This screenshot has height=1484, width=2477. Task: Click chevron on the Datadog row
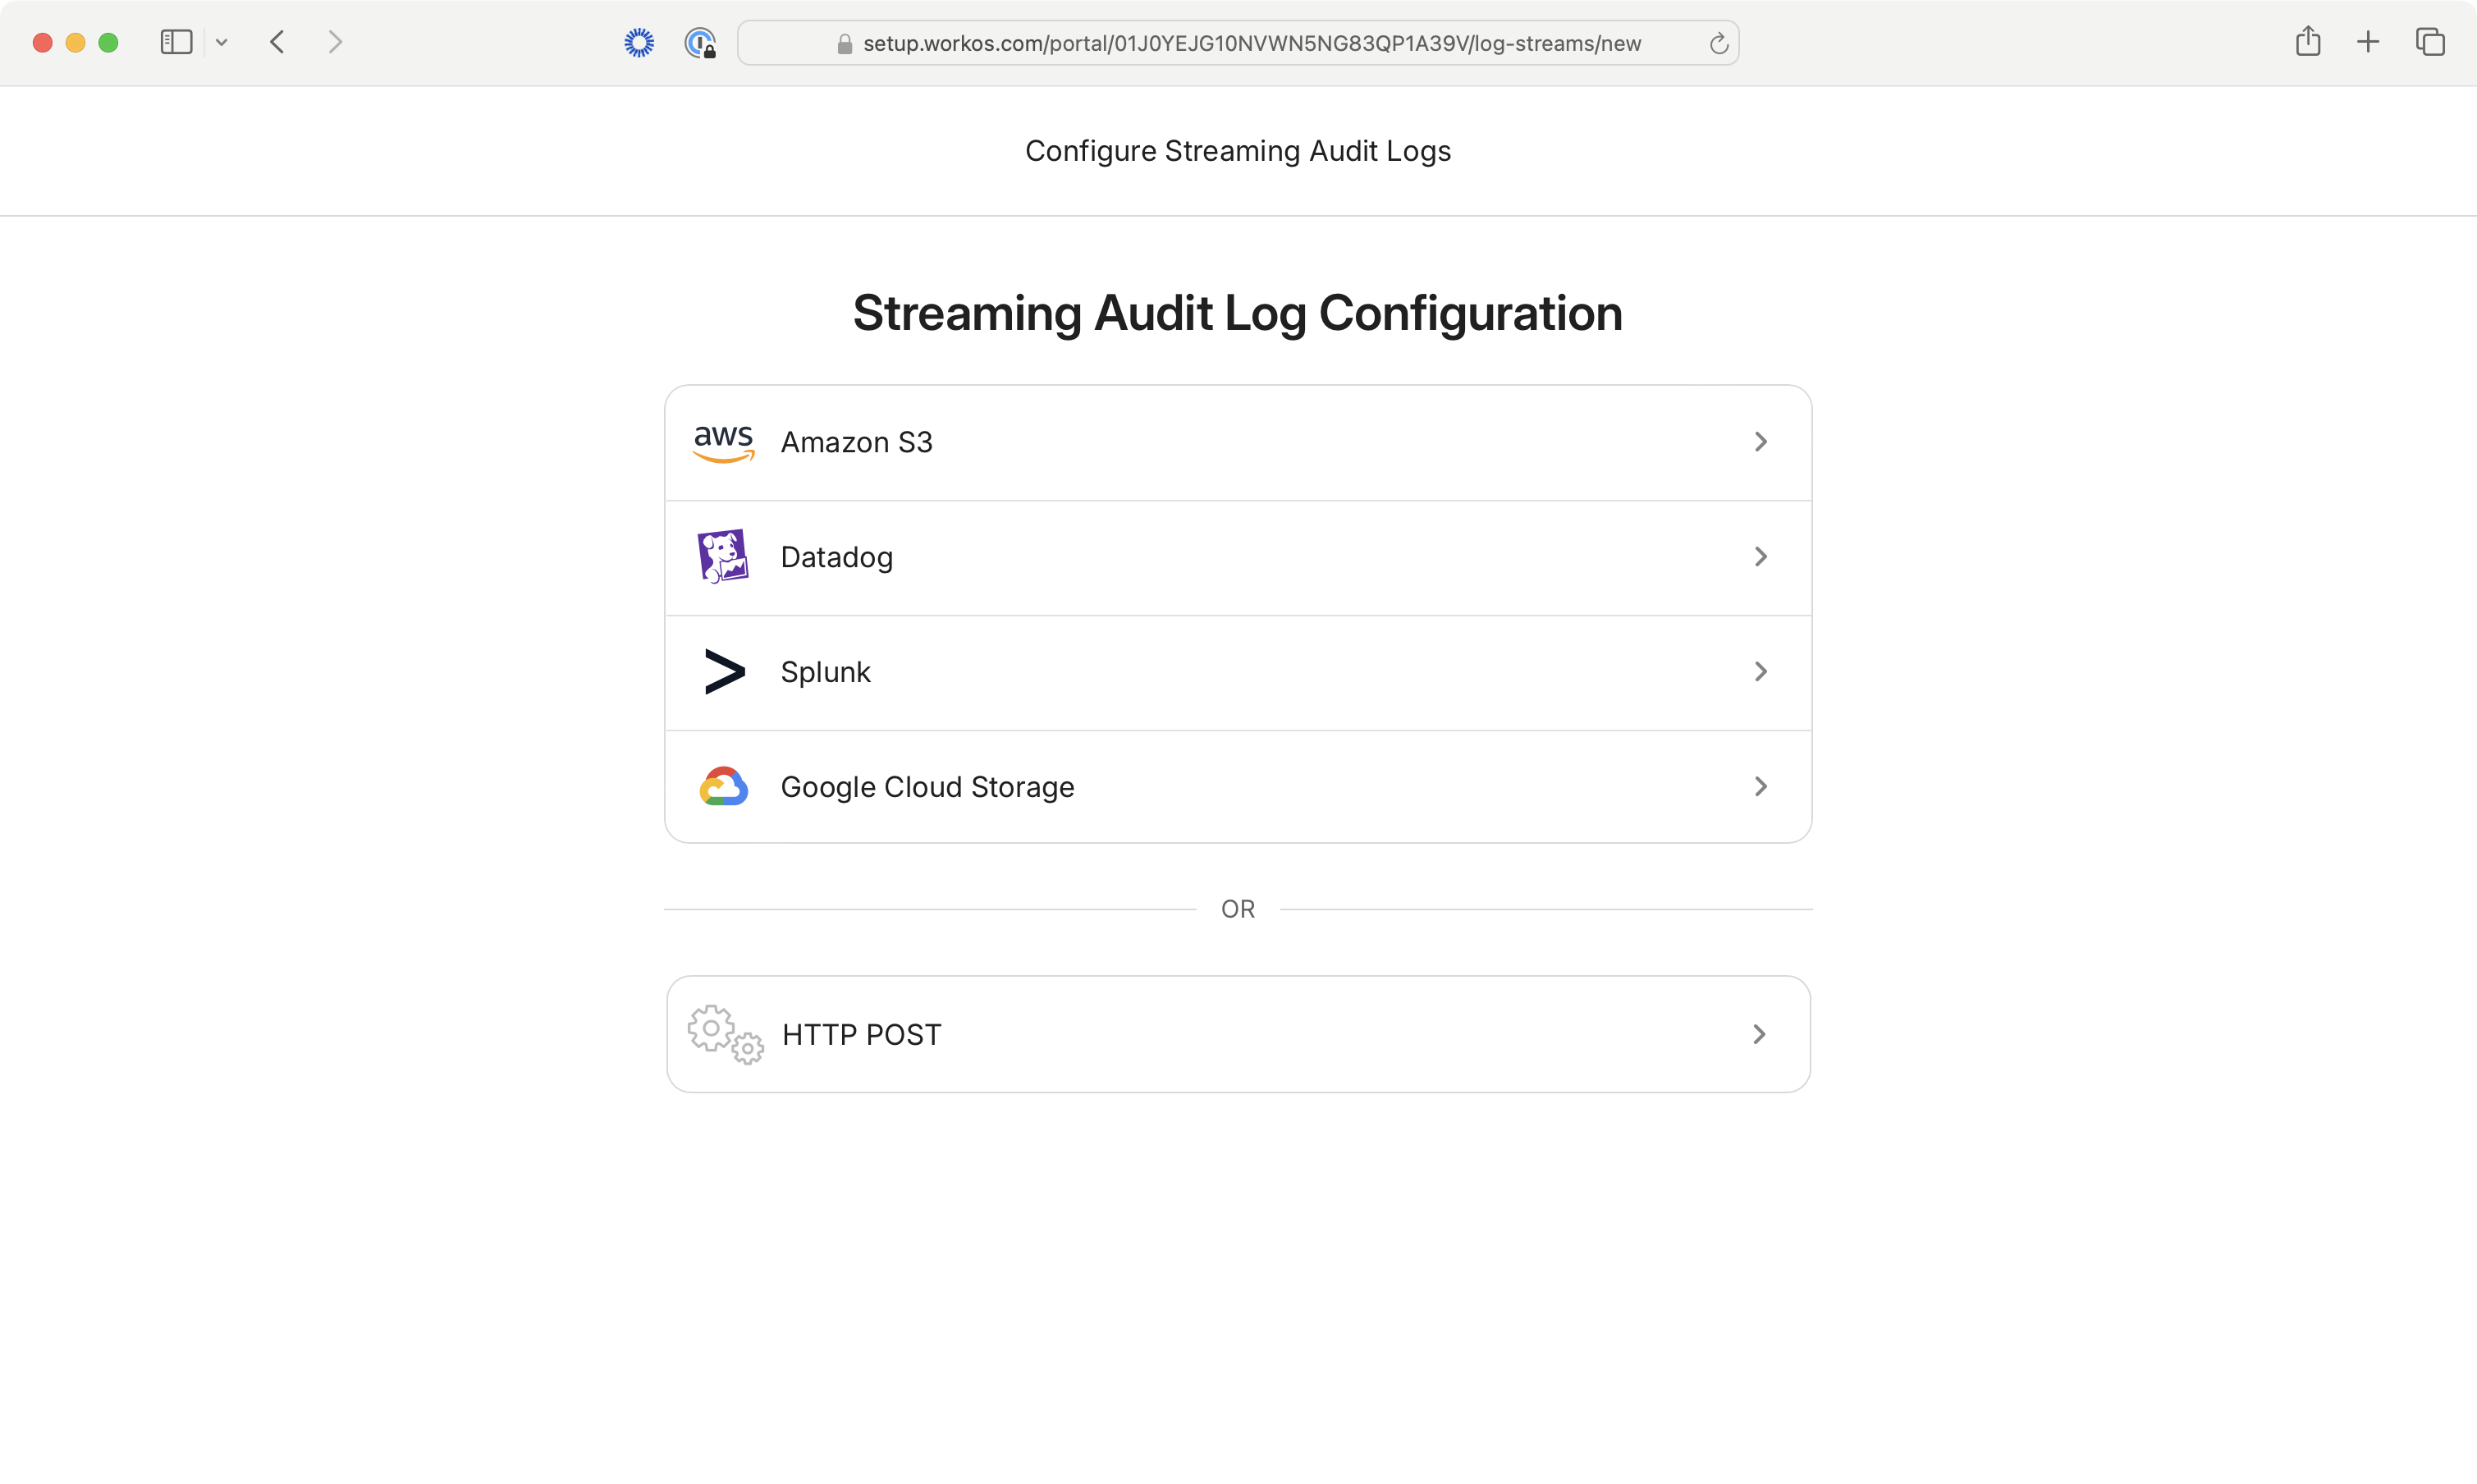pyautogui.click(x=1760, y=557)
